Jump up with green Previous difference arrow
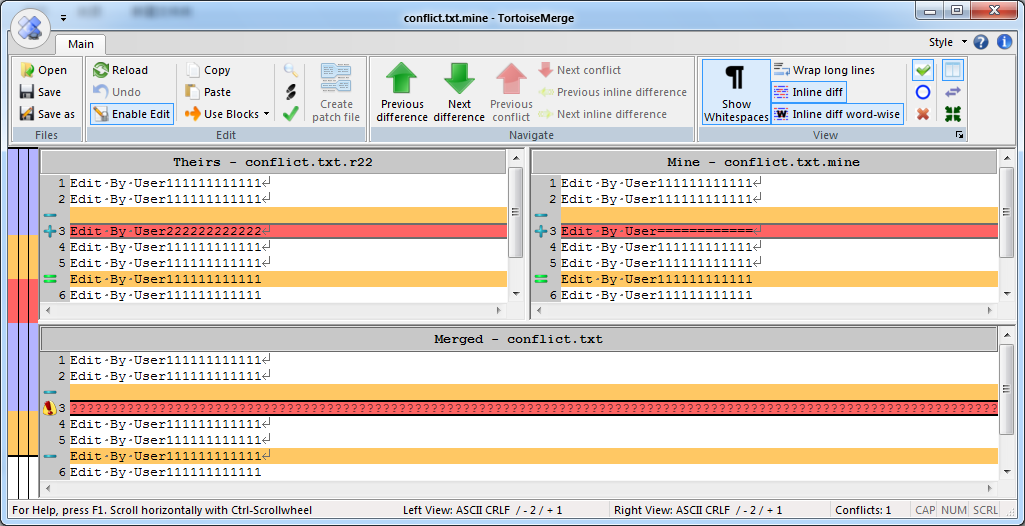Screen dimensions: 1025x526 pyautogui.click(x=402, y=79)
